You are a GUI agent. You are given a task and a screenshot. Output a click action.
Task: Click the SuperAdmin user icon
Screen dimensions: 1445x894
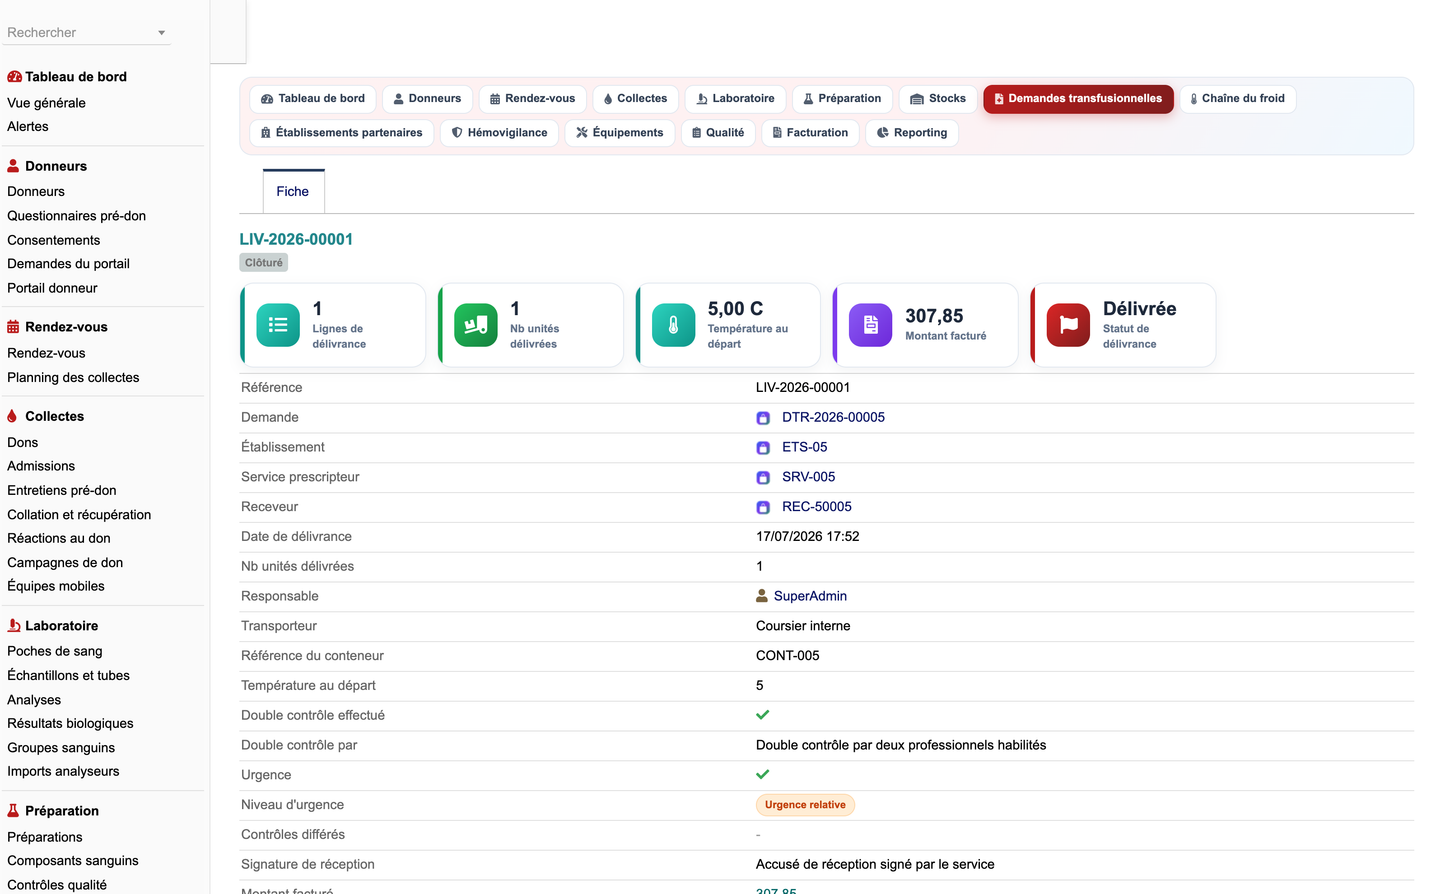(762, 596)
